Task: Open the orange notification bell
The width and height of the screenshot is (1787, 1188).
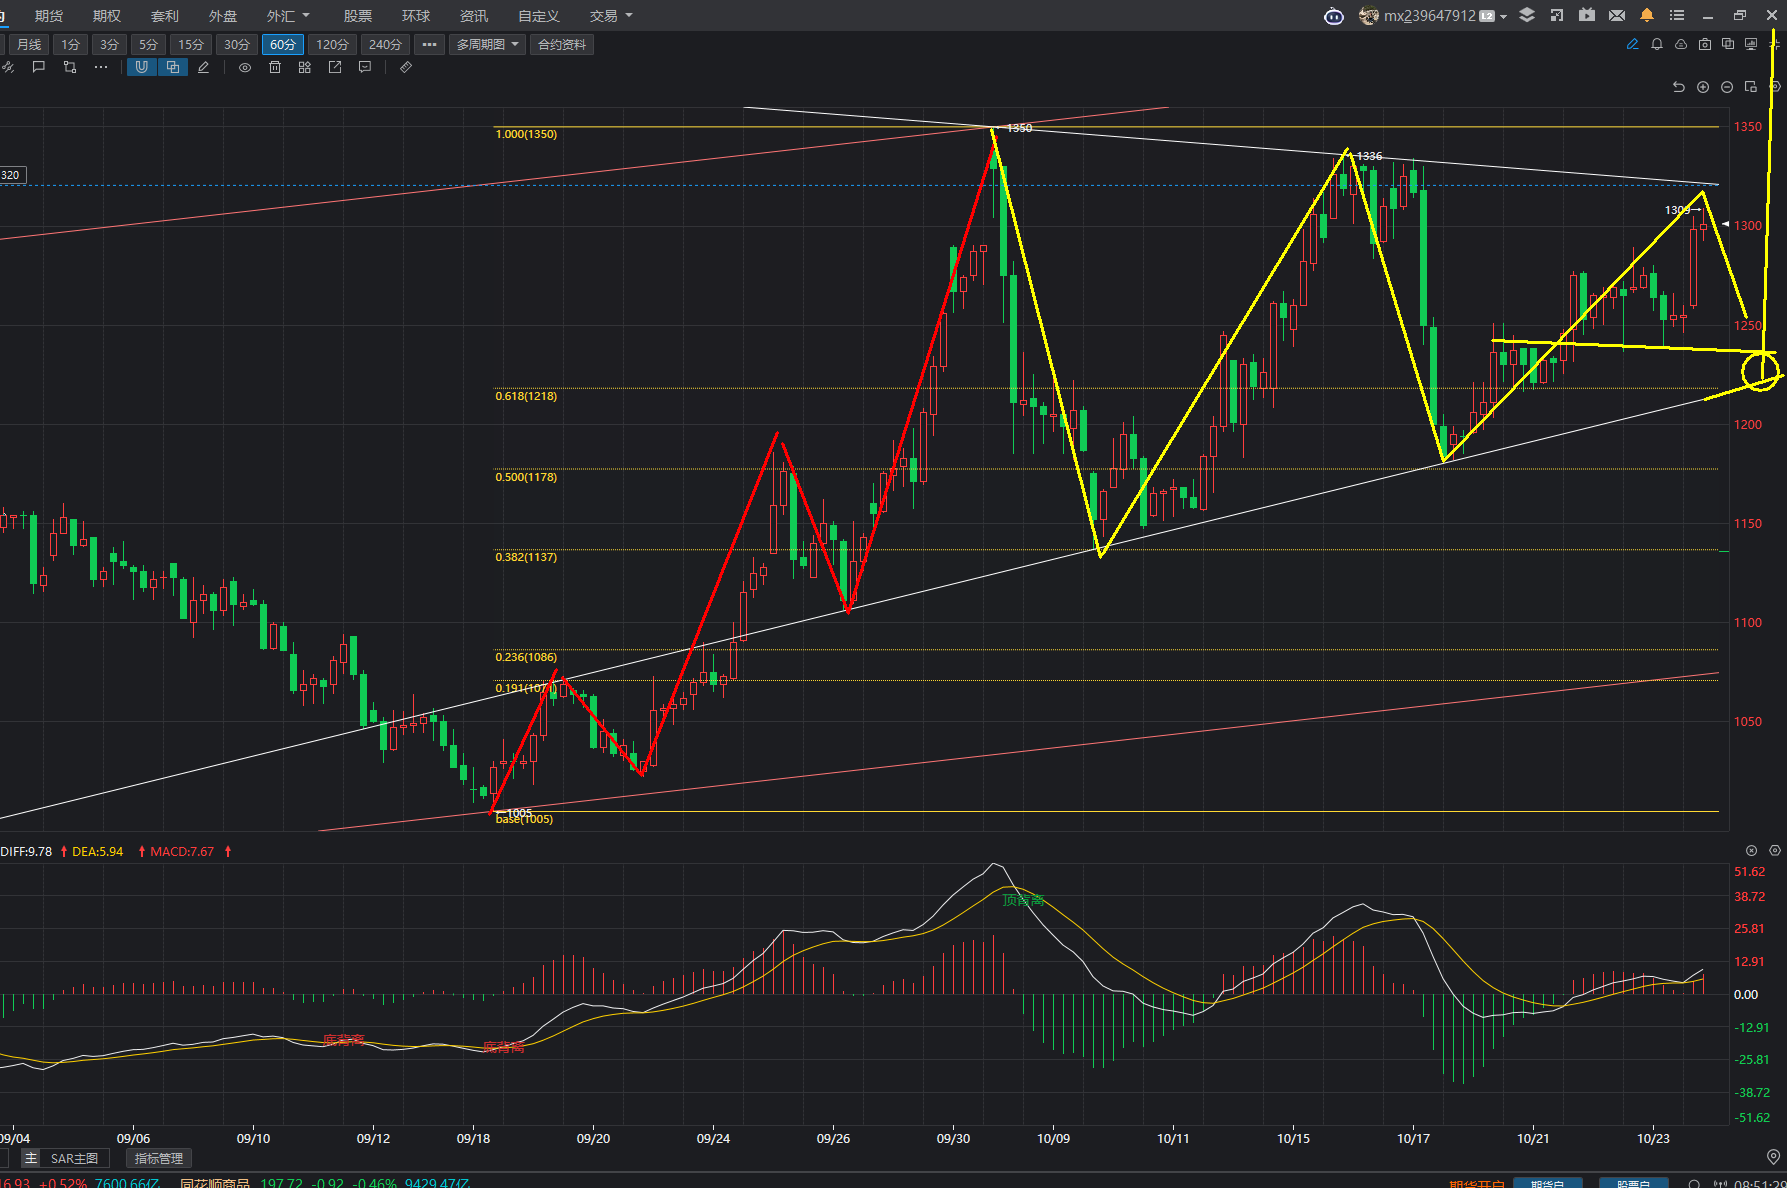Action: click(x=1647, y=15)
